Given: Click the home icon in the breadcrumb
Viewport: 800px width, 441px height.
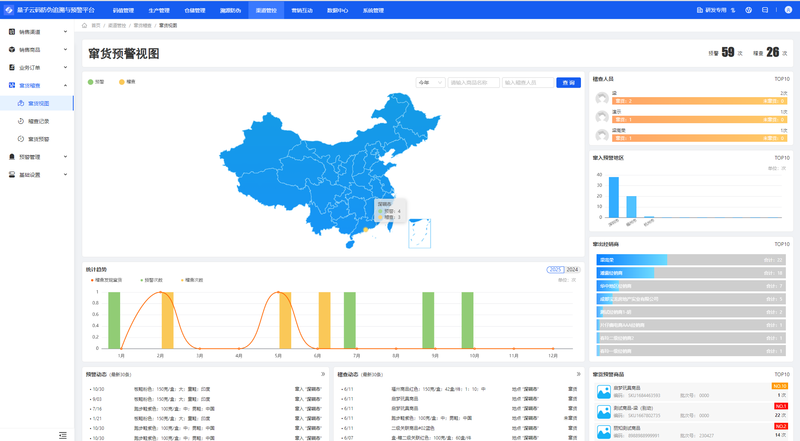Looking at the screenshot, I should pyautogui.click(x=85, y=25).
